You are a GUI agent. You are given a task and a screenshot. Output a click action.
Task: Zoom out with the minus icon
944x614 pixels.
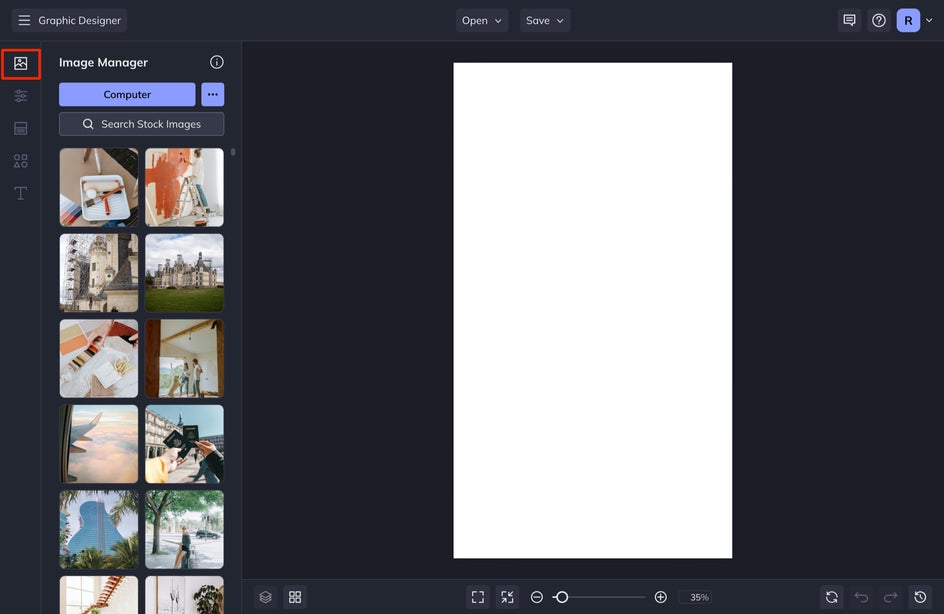536,597
